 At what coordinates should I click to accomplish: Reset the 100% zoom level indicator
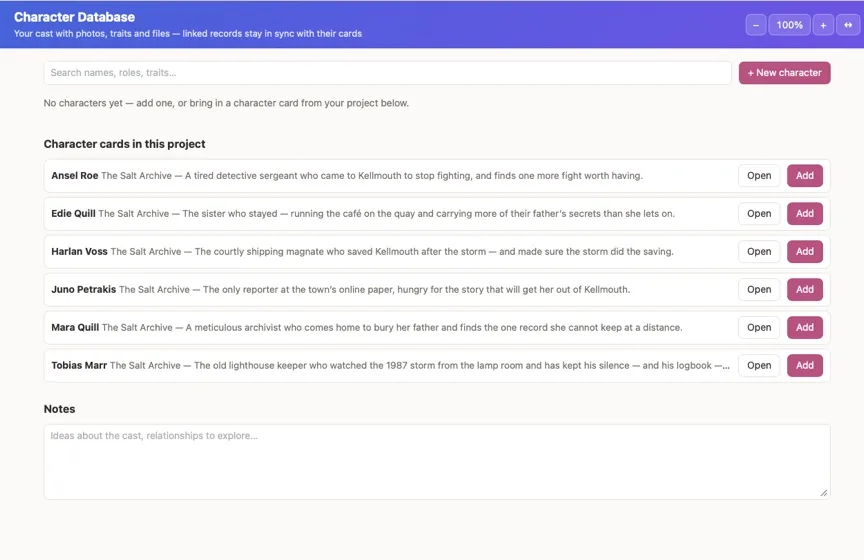(x=789, y=25)
